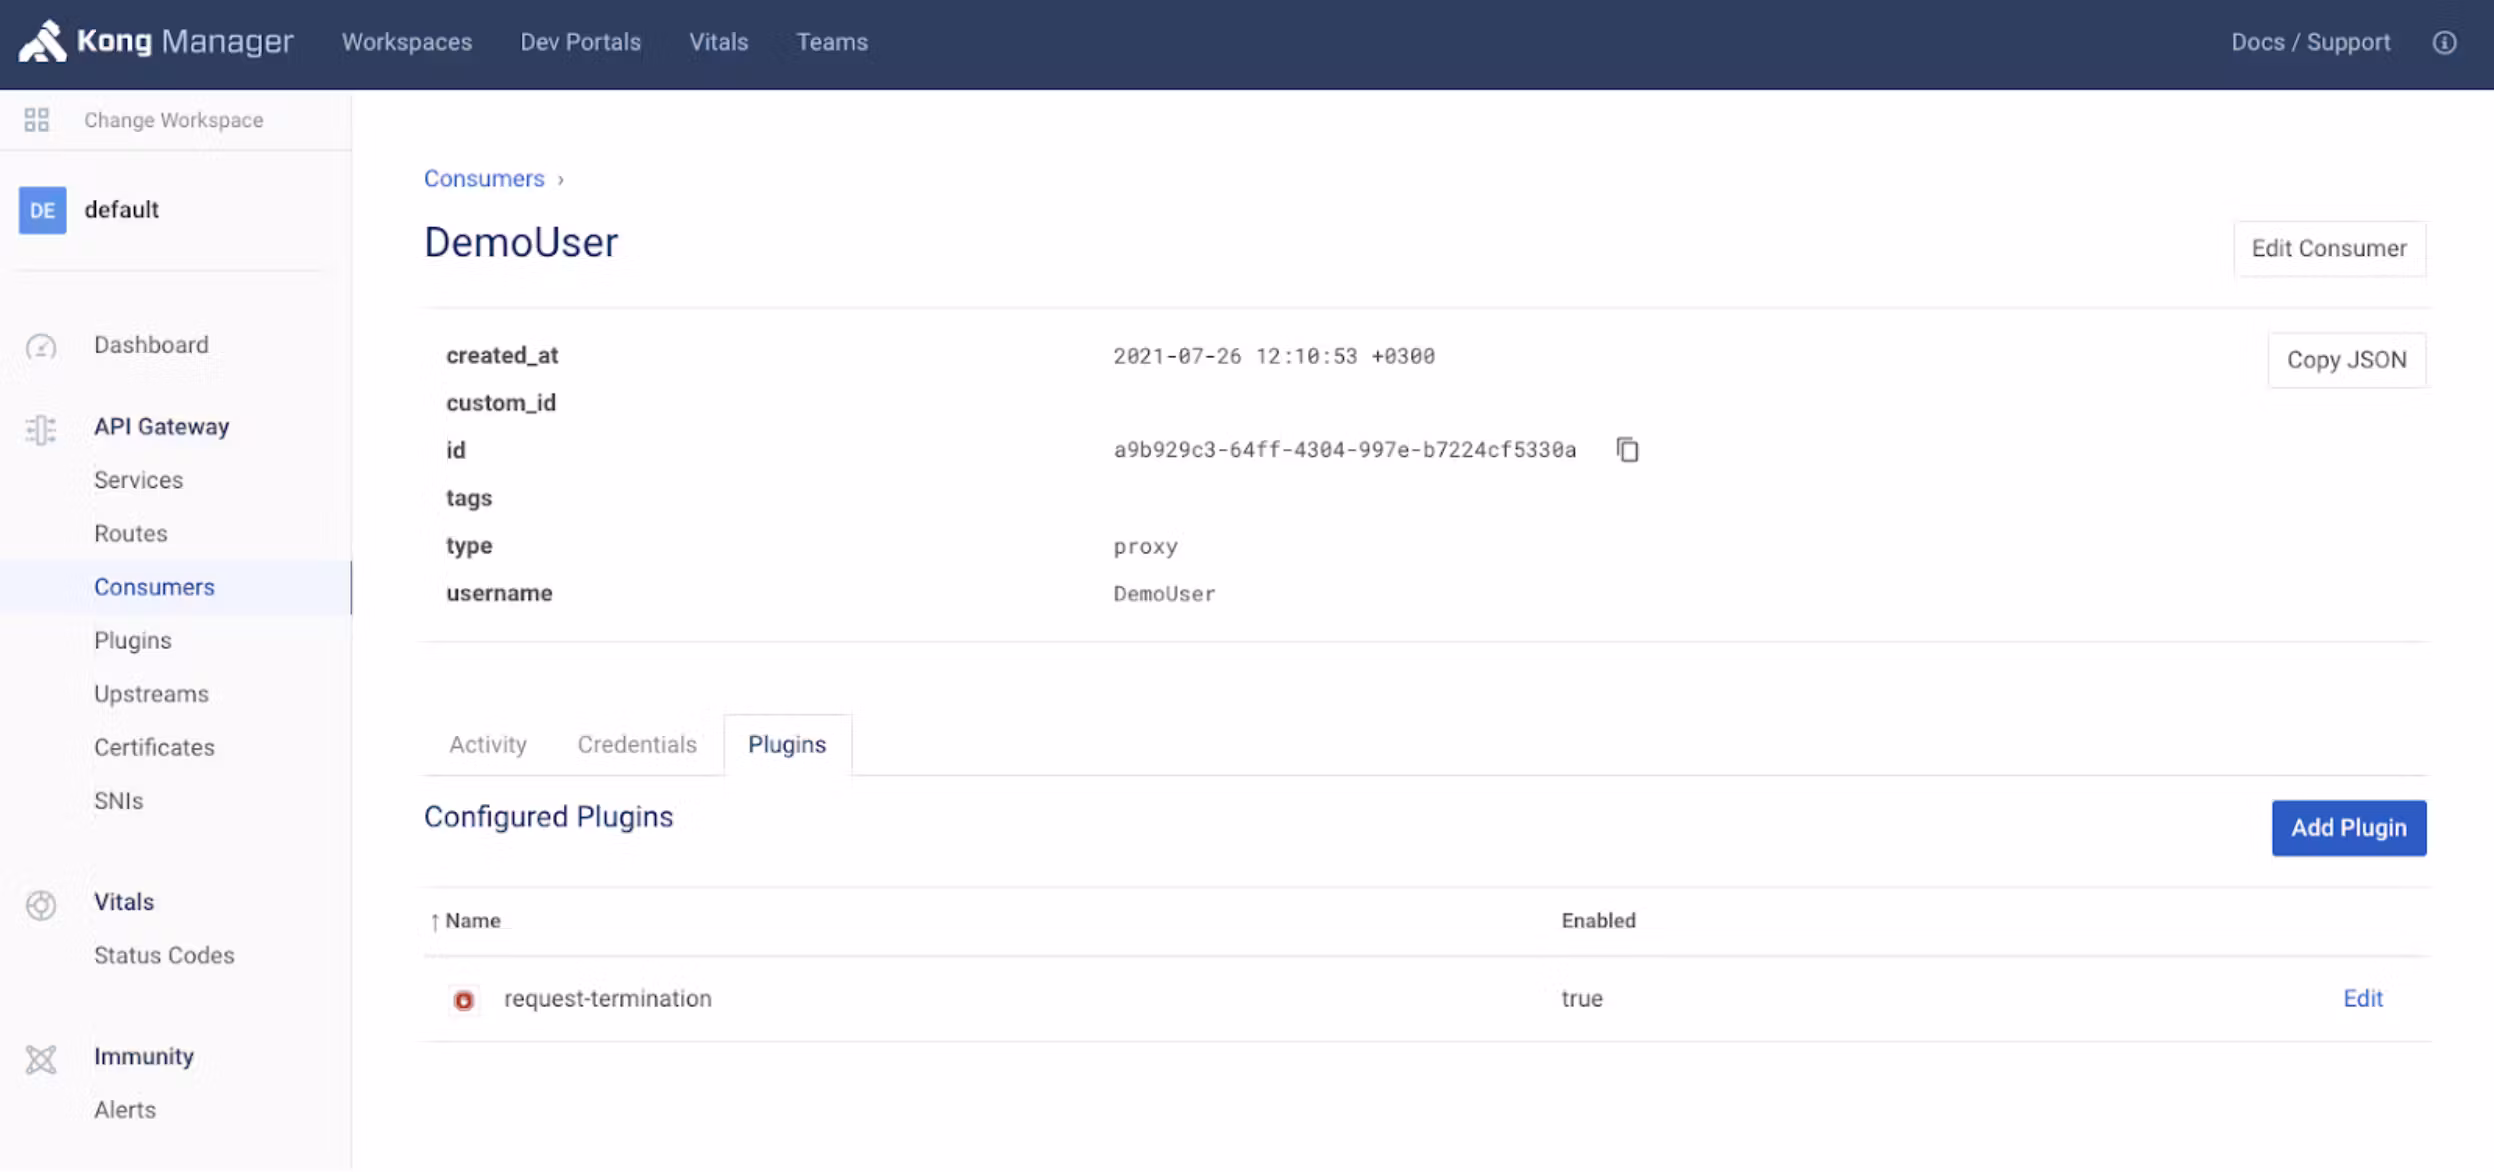Click the Edit Consumer button

pyautogui.click(x=2328, y=249)
